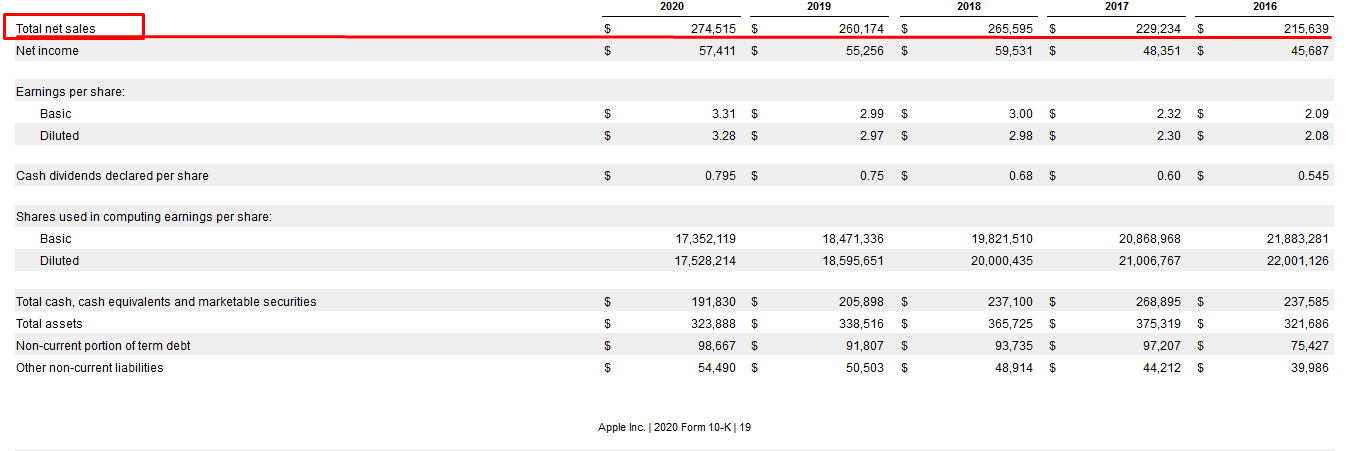Click the 'Earnings per share:' heading
The height and width of the screenshot is (451, 1349).
pyautogui.click(x=70, y=92)
